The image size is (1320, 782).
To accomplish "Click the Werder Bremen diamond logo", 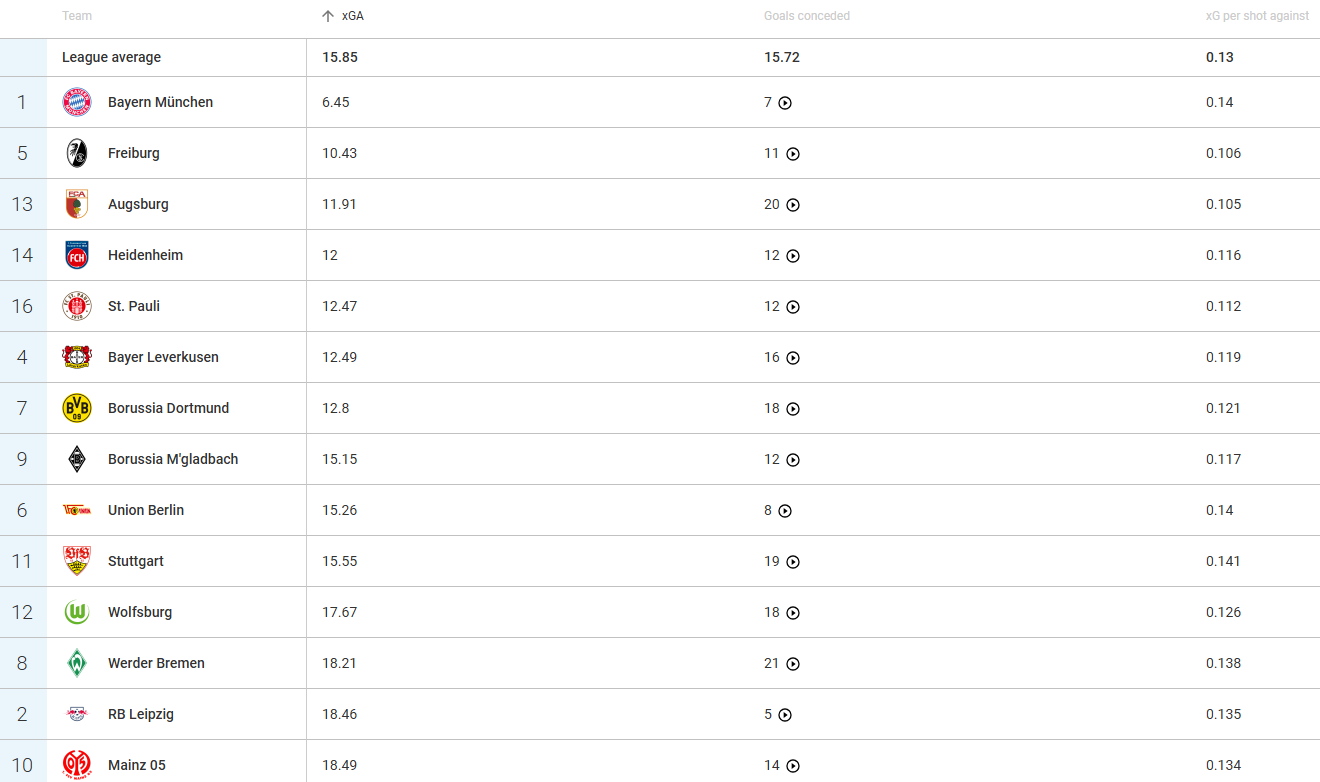I will [x=77, y=663].
